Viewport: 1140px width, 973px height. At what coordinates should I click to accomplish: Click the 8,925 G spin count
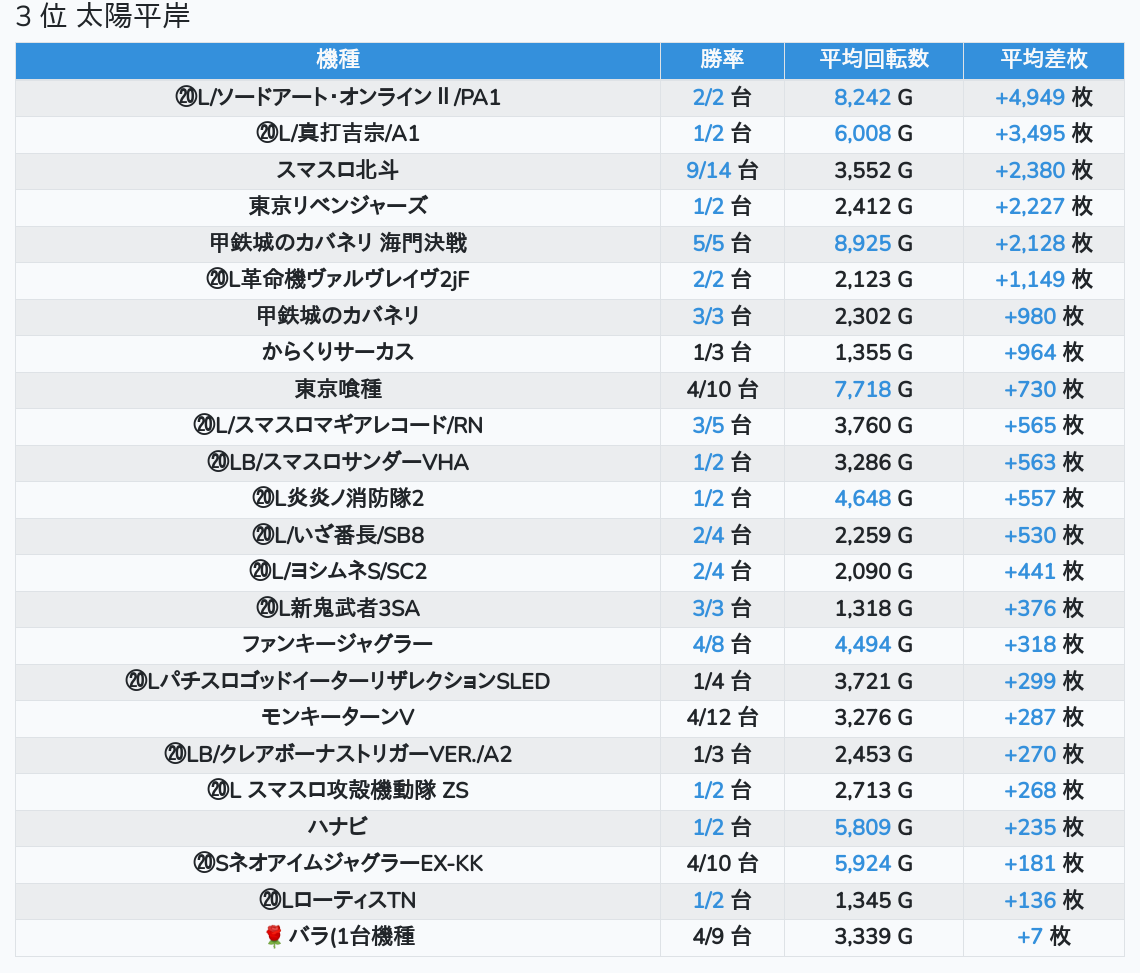click(874, 243)
